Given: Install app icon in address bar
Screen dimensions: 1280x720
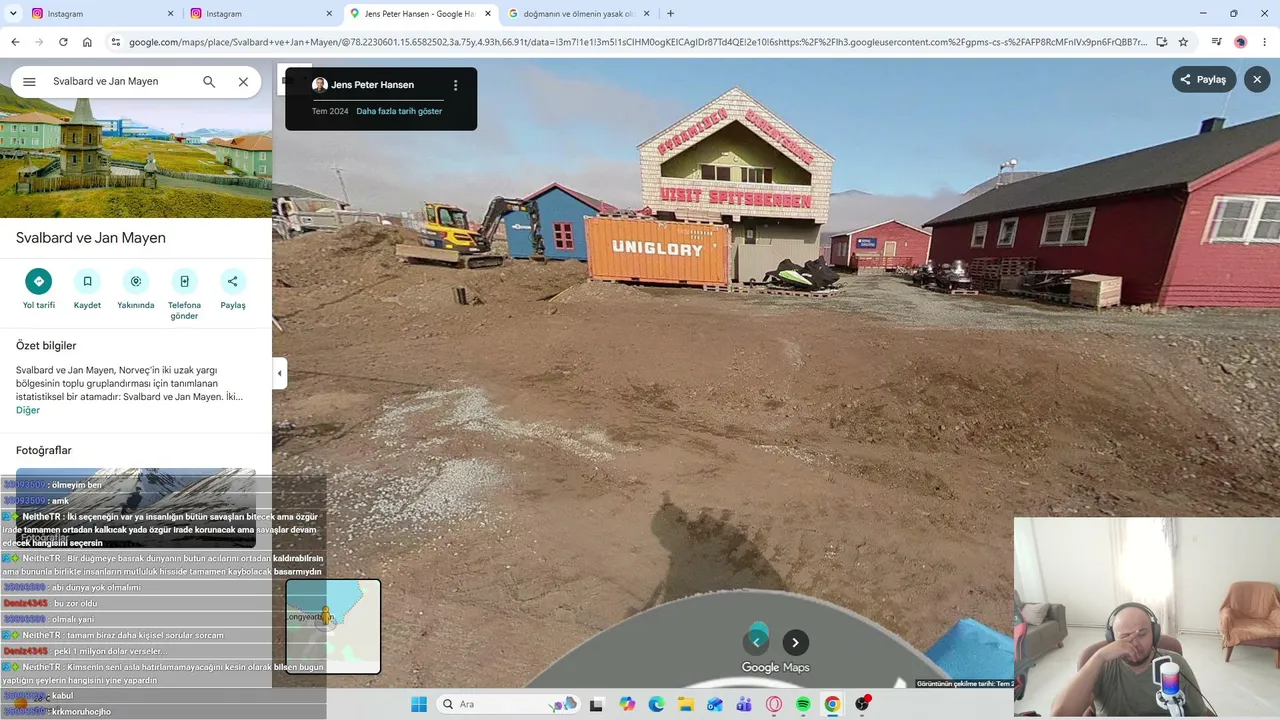Looking at the screenshot, I should (x=1161, y=42).
